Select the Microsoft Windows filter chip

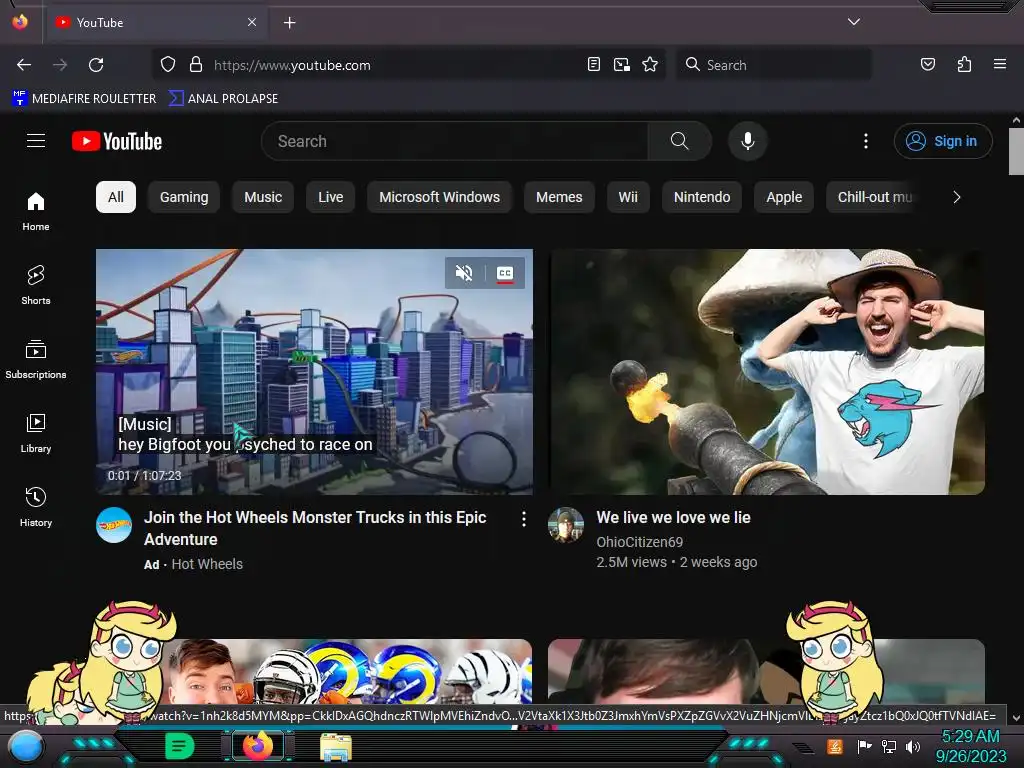[x=440, y=197]
